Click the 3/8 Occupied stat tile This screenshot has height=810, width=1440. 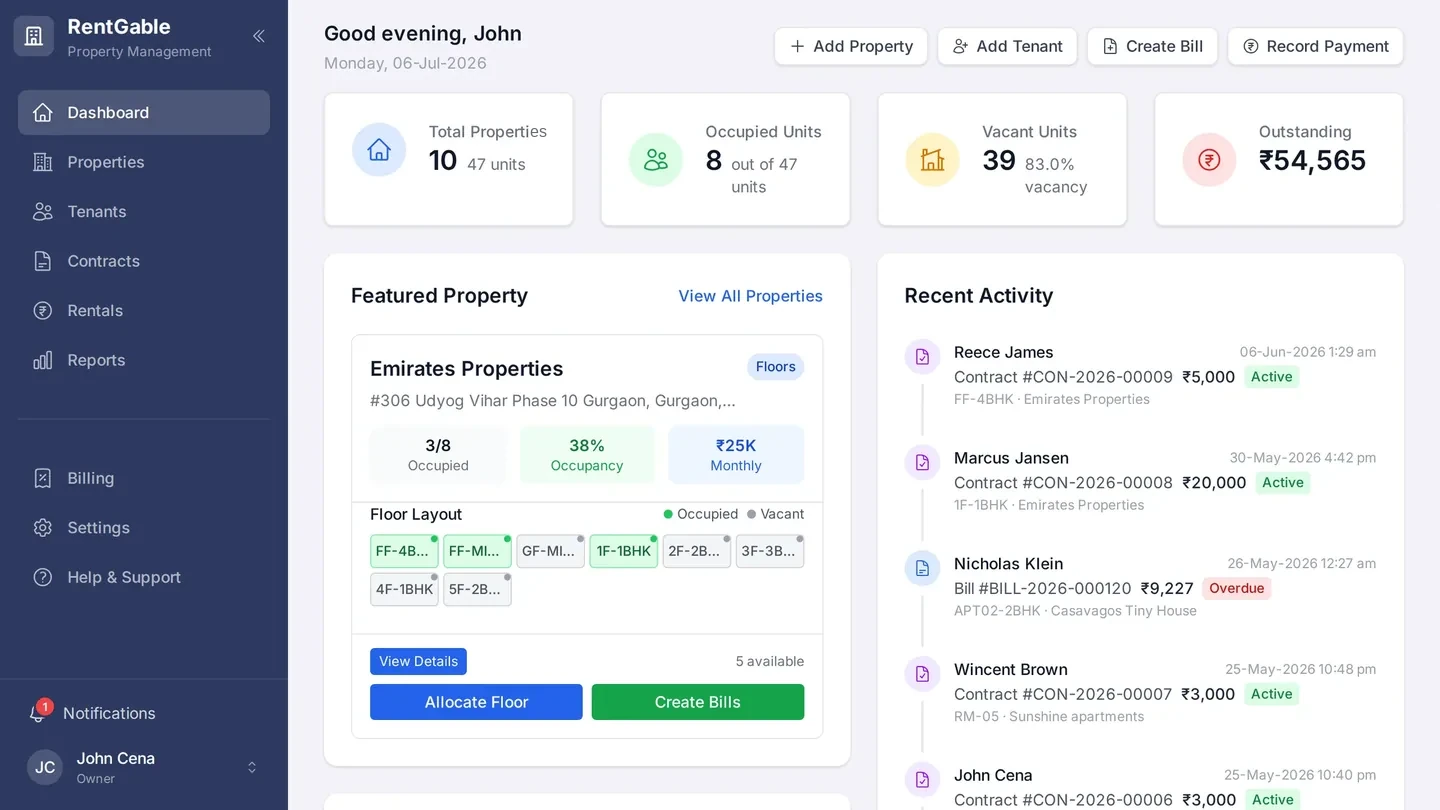[x=438, y=455]
